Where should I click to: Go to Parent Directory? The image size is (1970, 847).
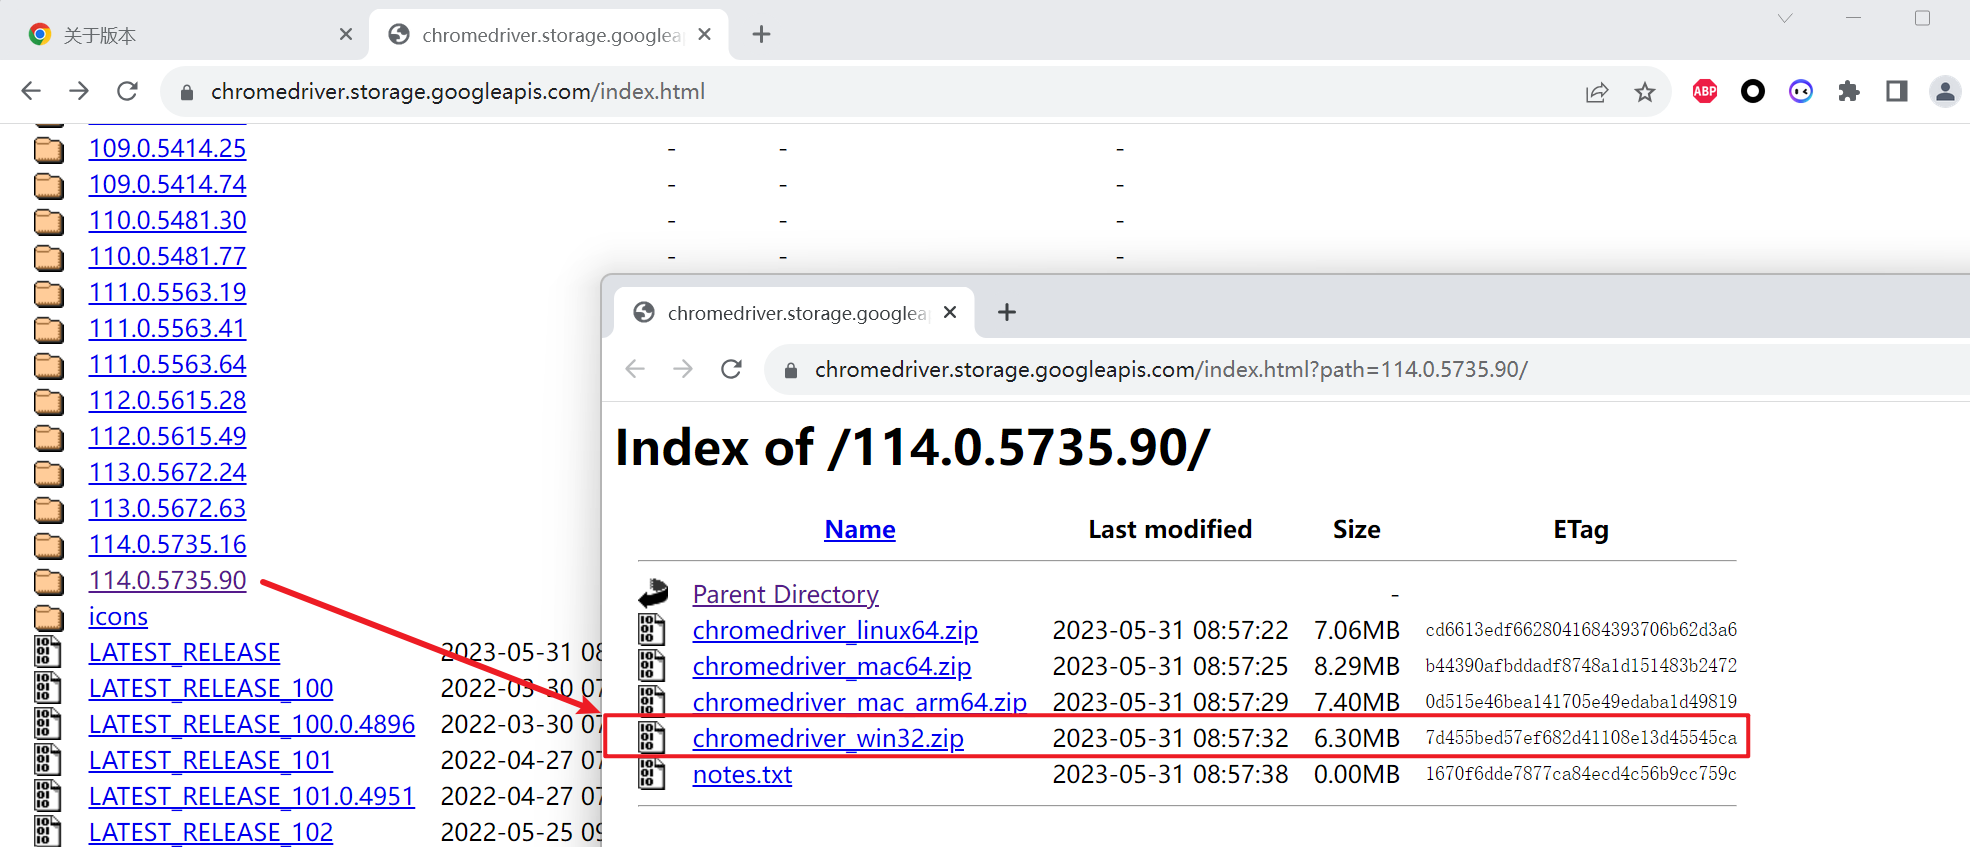pos(786,594)
